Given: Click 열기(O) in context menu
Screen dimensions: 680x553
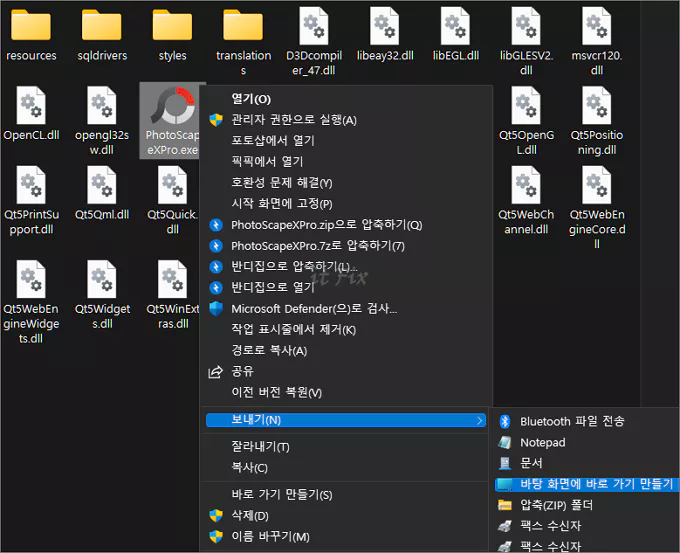Looking at the screenshot, I should [x=346, y=99].
